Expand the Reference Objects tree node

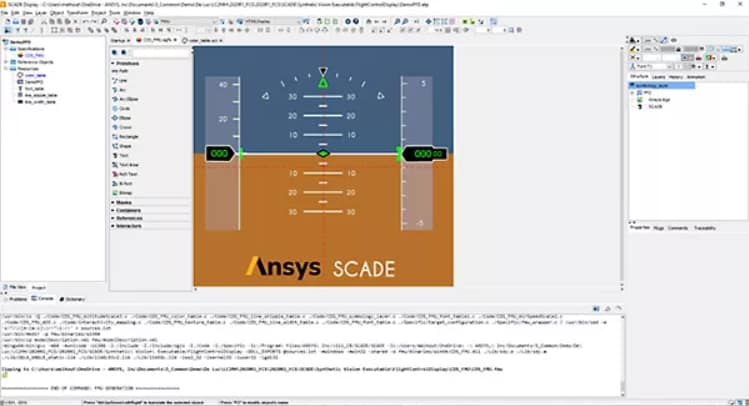click(6, 62)
